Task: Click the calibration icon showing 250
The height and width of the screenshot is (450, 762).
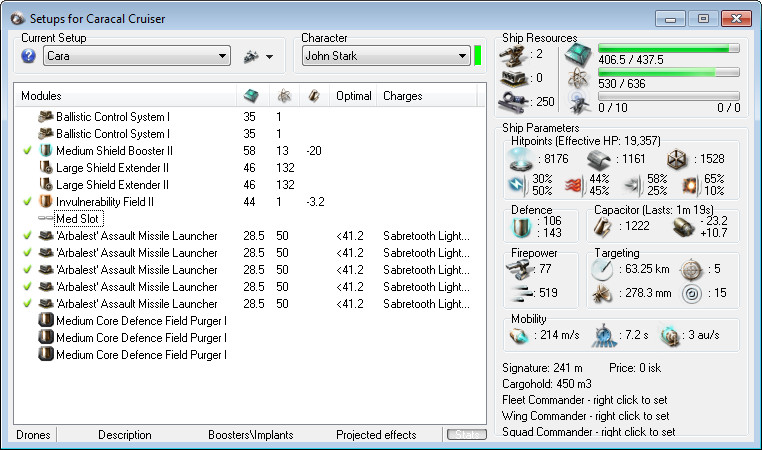Action: pos(517,100)
